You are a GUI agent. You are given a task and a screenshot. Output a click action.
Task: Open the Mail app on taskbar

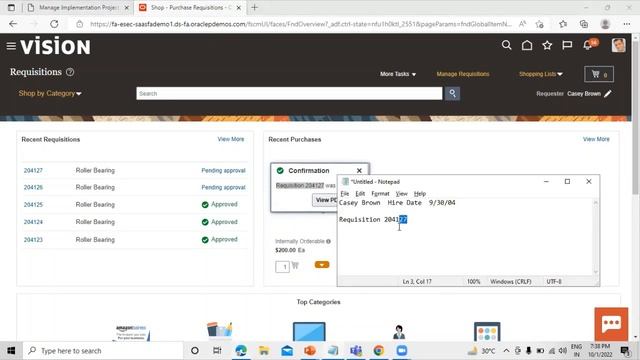[287, 351]
